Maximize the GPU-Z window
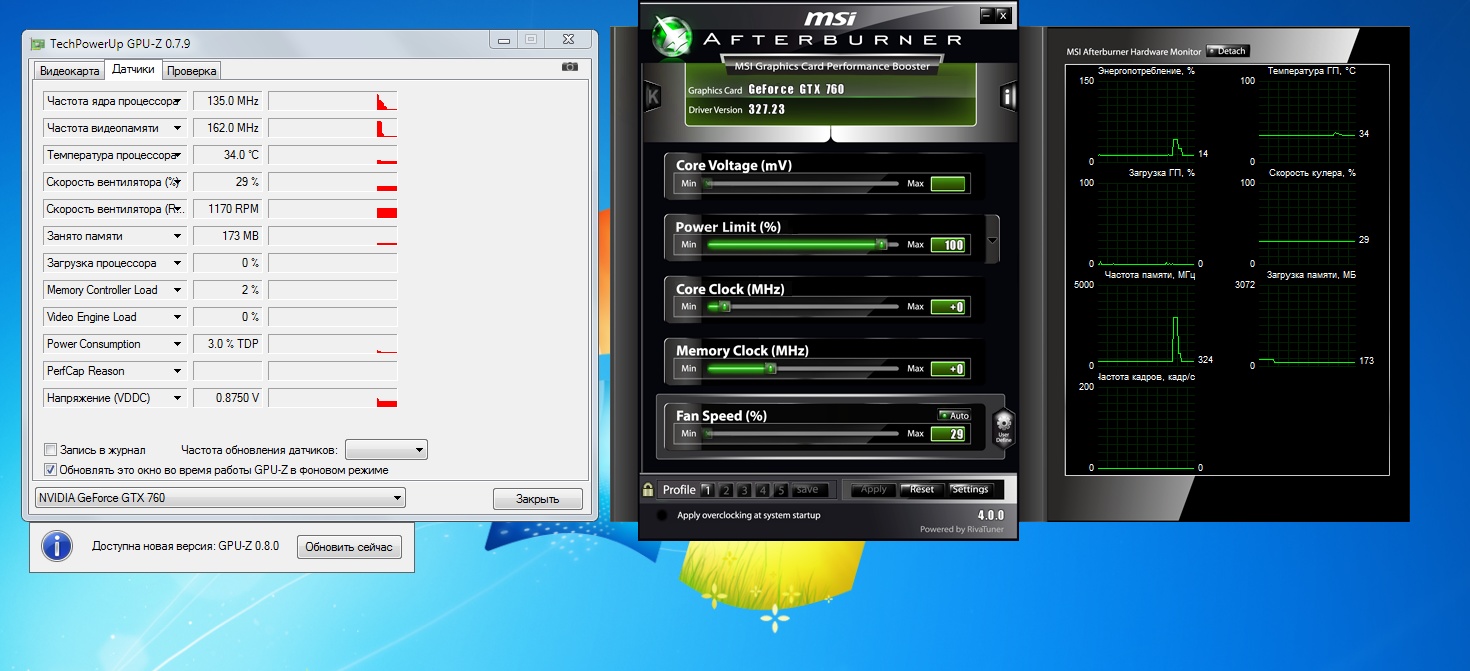 pos(531,40)
